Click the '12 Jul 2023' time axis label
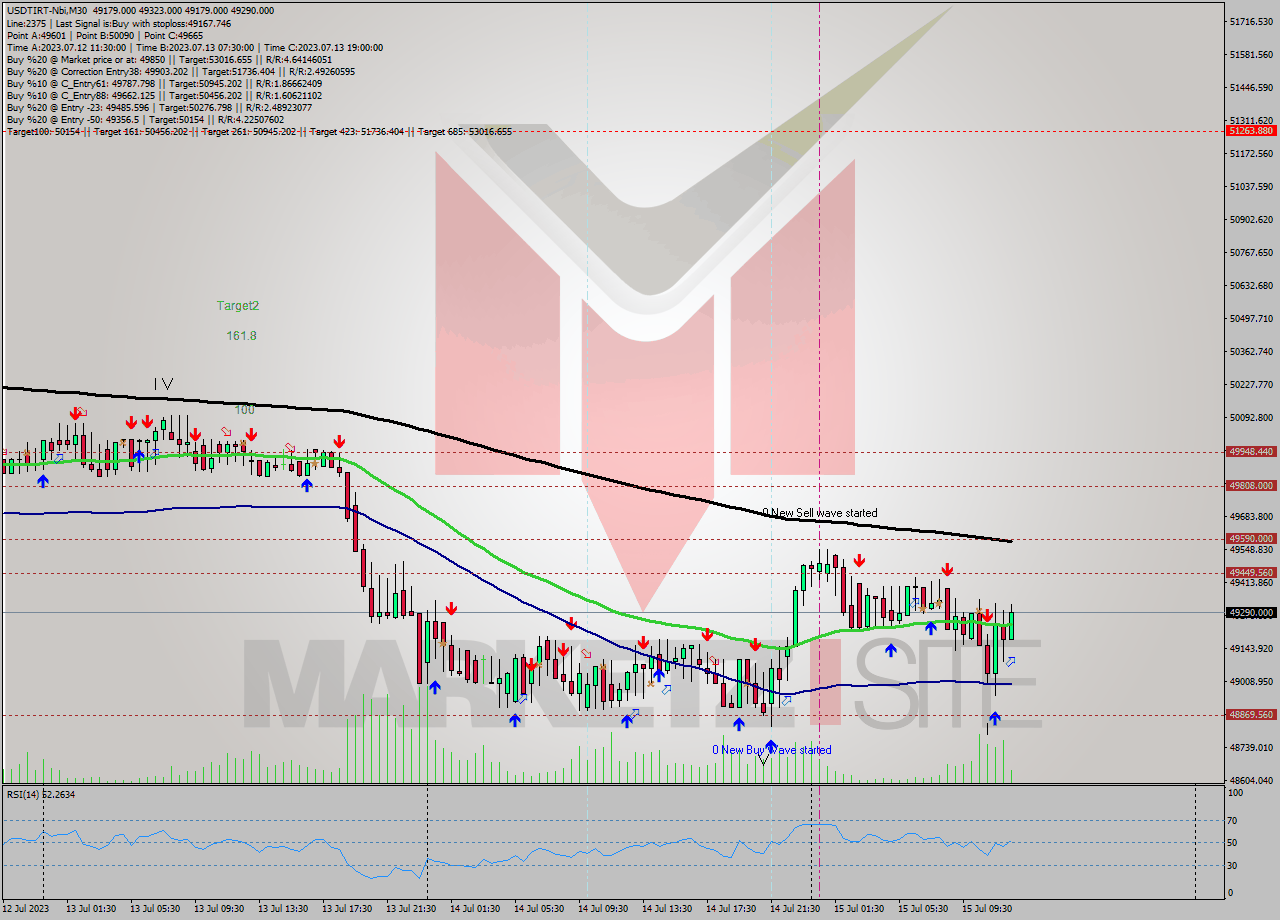Viewport: 1280px width, 920px height. (25, 908)
